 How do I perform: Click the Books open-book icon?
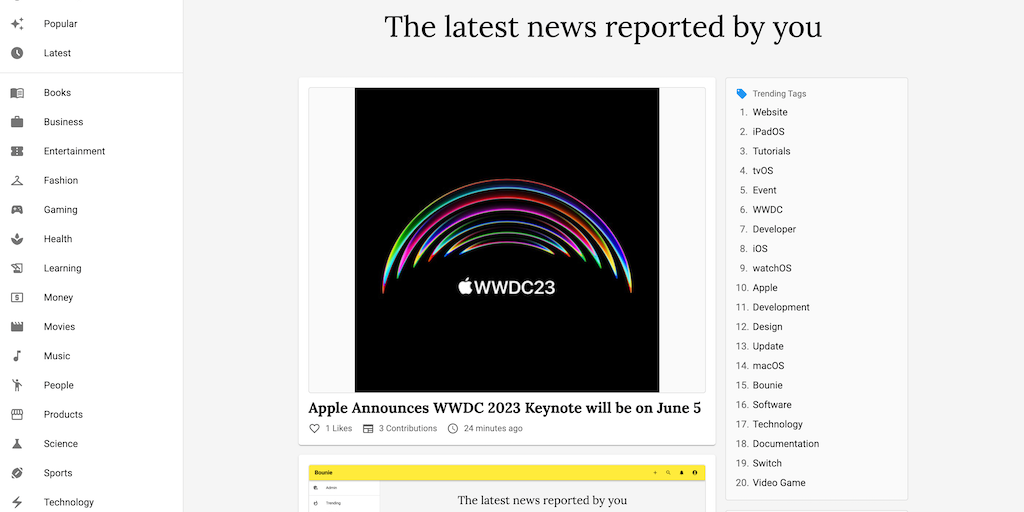[x=17, y=93]
